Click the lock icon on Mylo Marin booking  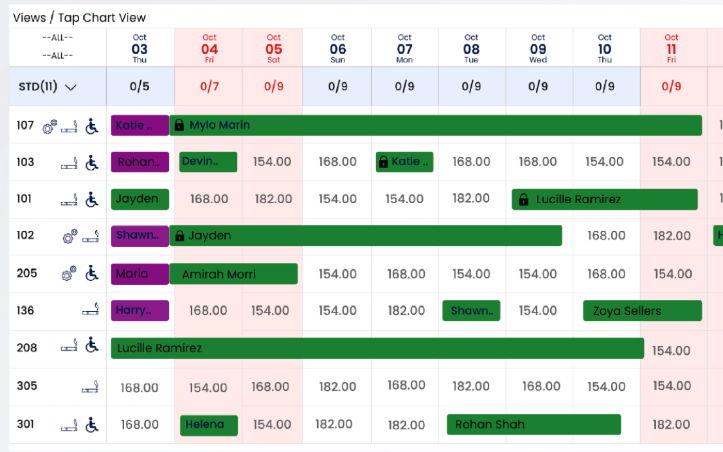pos(179,125)
